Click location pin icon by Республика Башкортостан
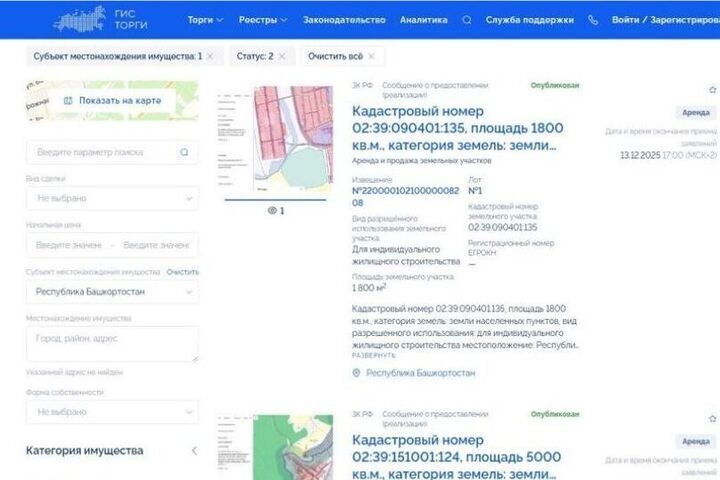Screen dimensions: 720x480 tap(357, 373)
